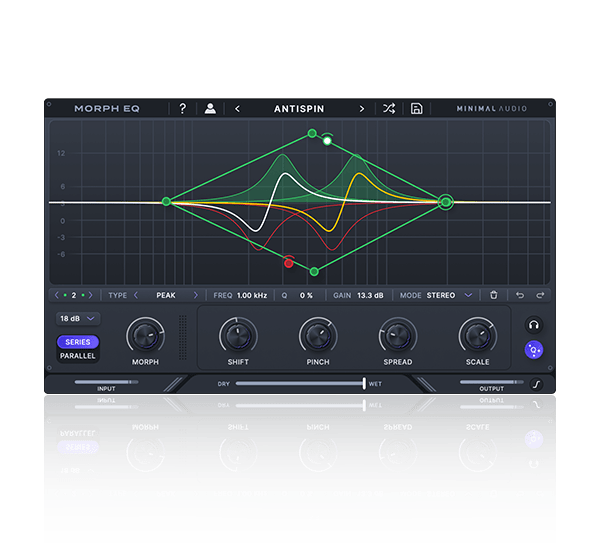600x543 pixels.
Task: Redo change with redo arrow
Action: click(540, 295)
